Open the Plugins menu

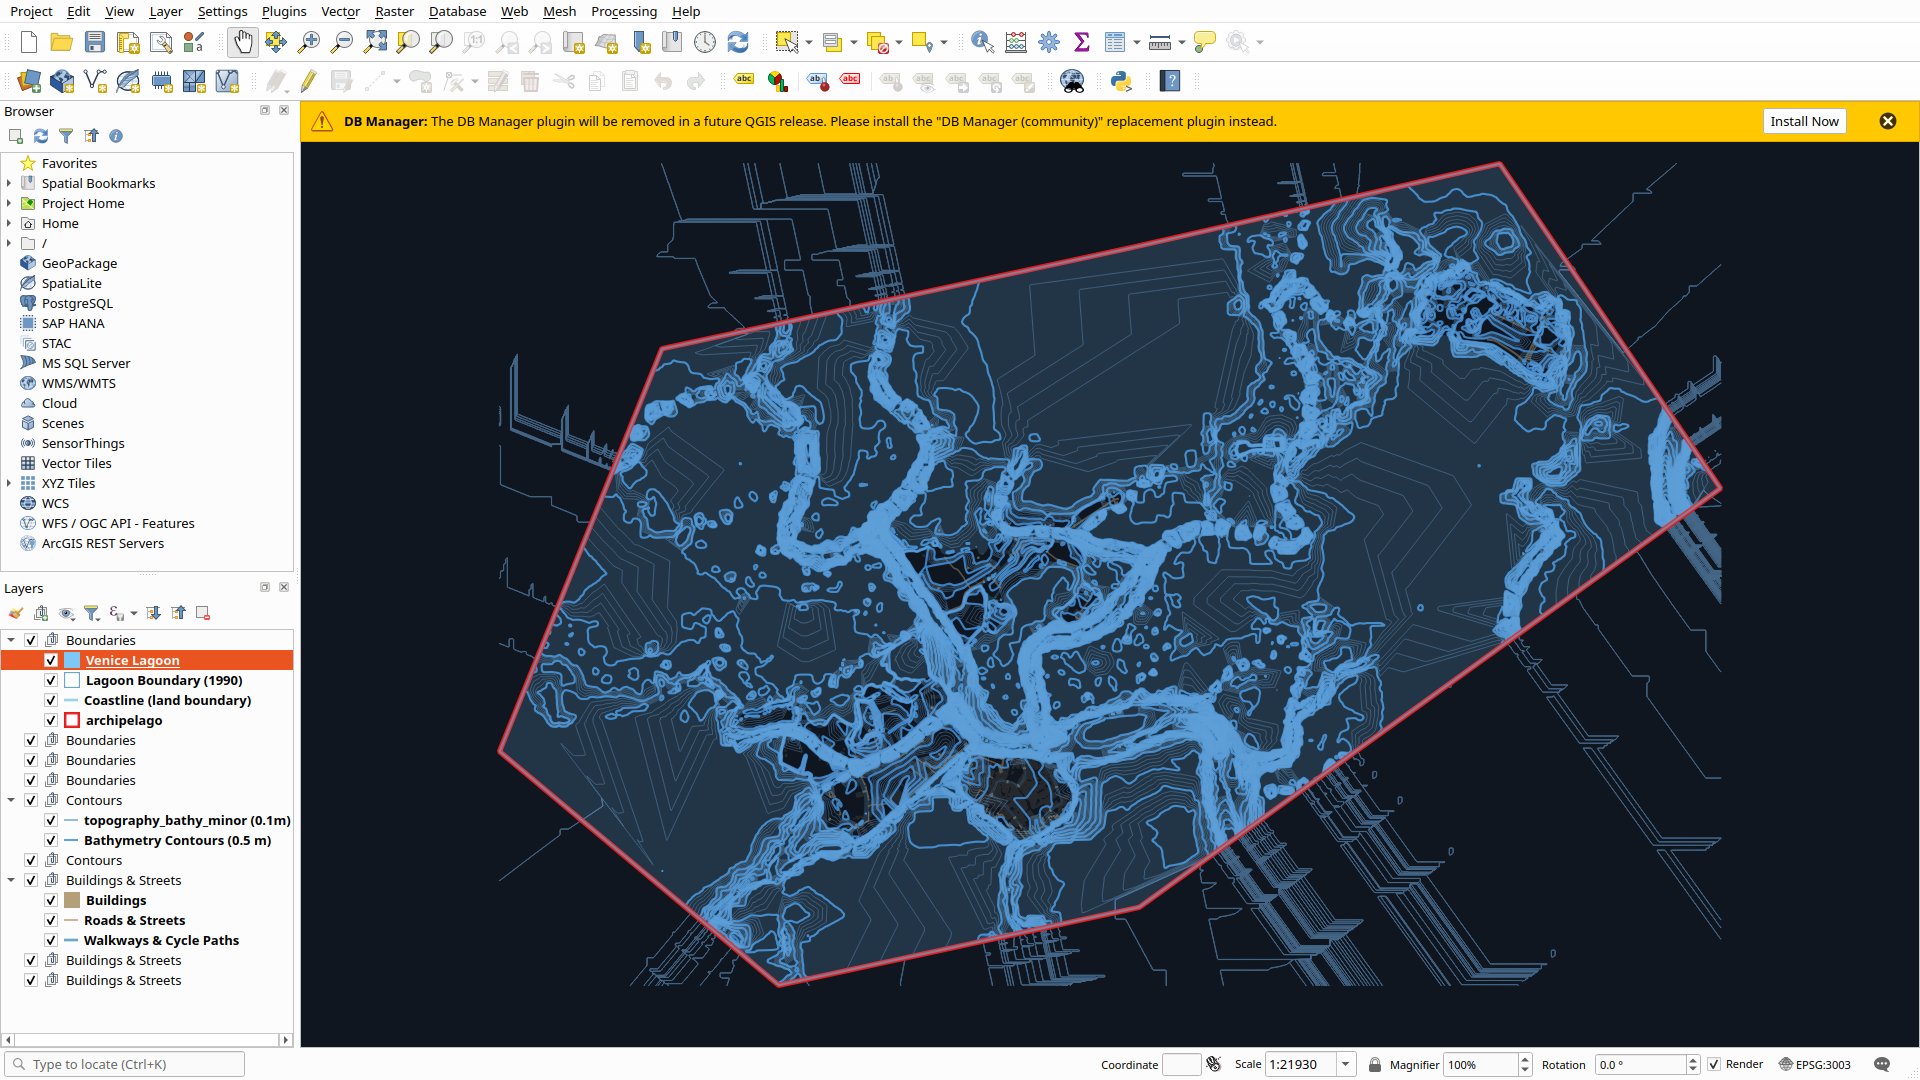[284, 11]
